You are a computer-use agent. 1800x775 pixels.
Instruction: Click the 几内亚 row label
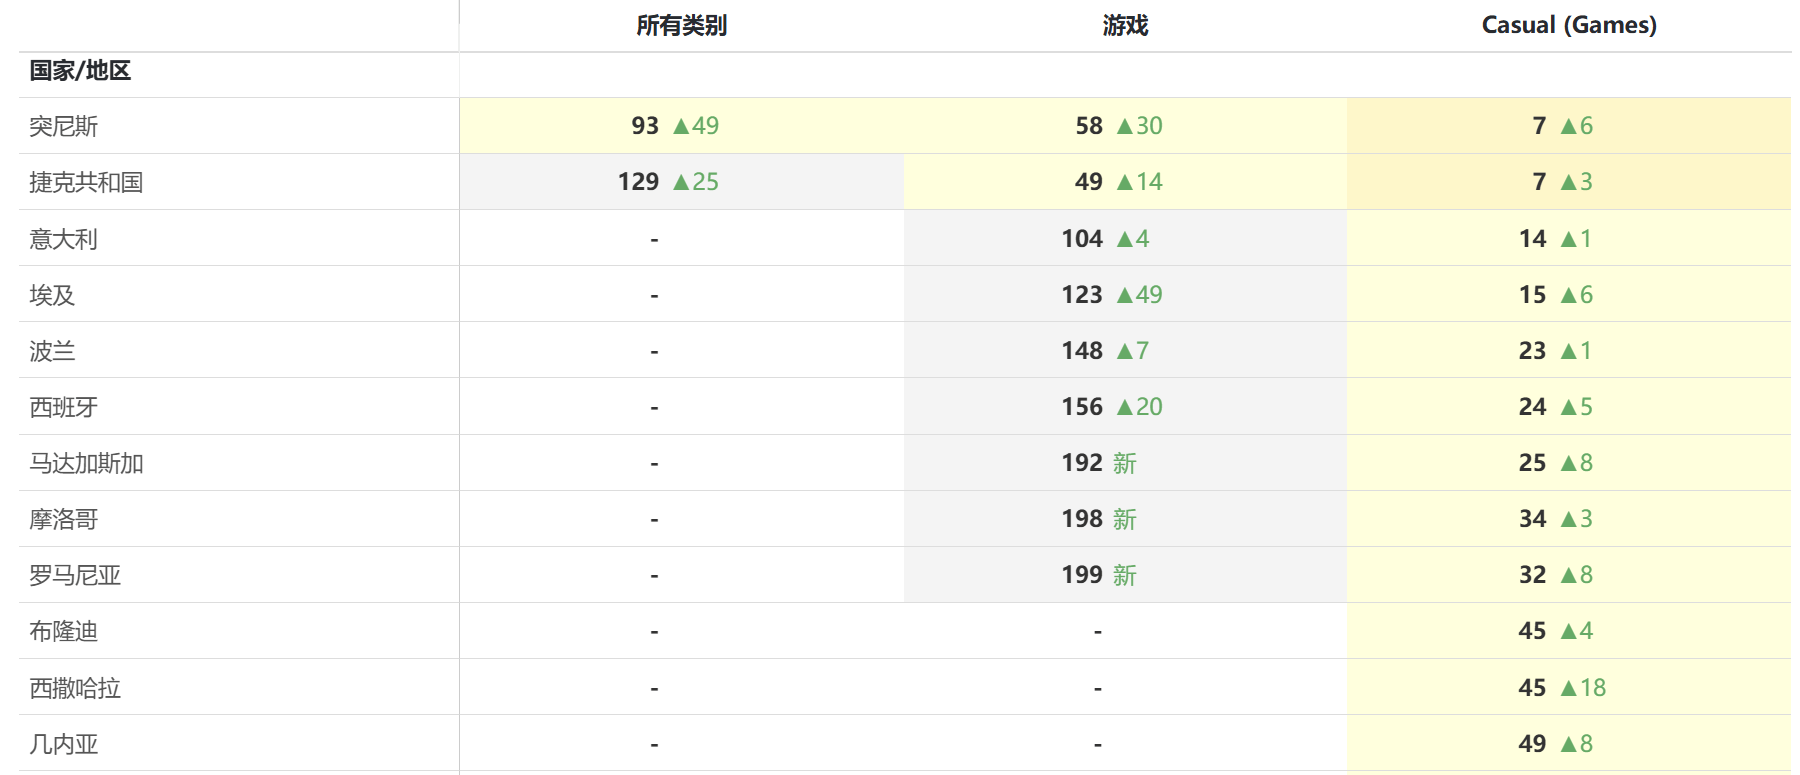[64, 744]
